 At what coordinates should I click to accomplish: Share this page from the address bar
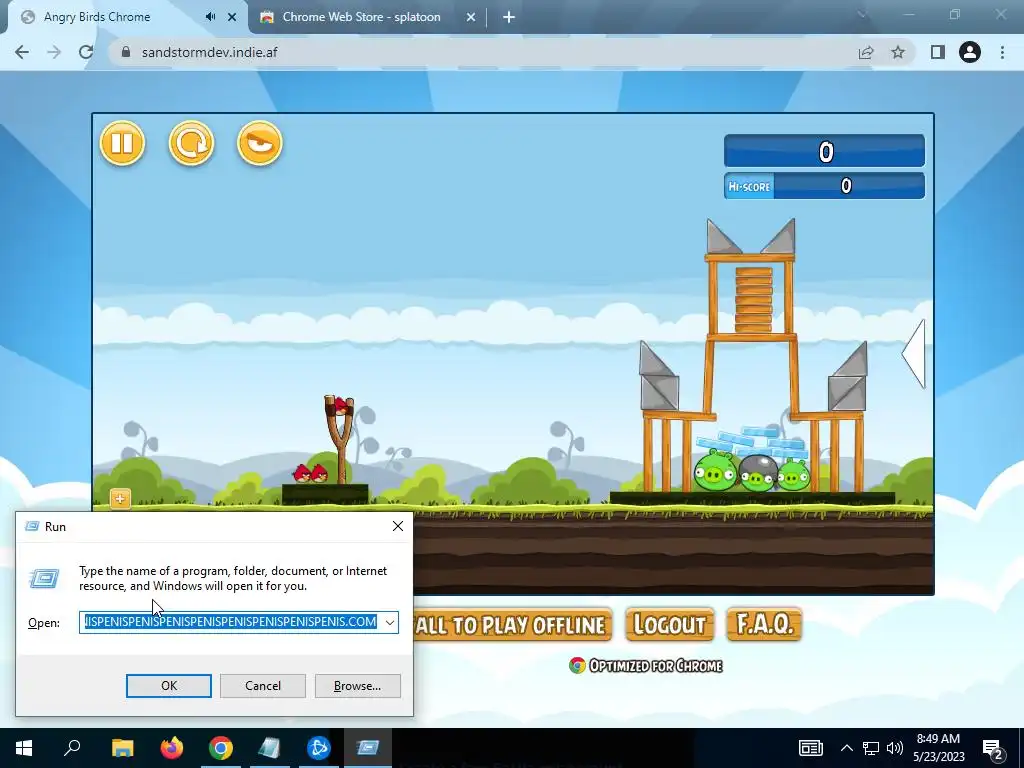[866, 52]
